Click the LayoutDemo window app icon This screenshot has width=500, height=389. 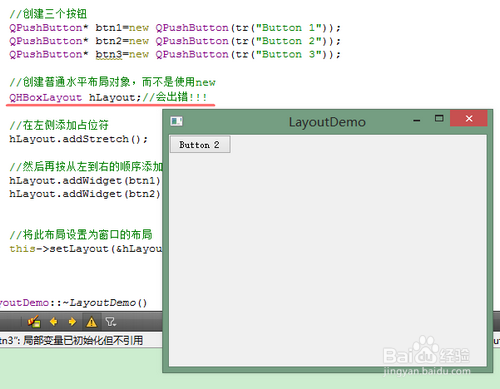[x=177, y=121]
